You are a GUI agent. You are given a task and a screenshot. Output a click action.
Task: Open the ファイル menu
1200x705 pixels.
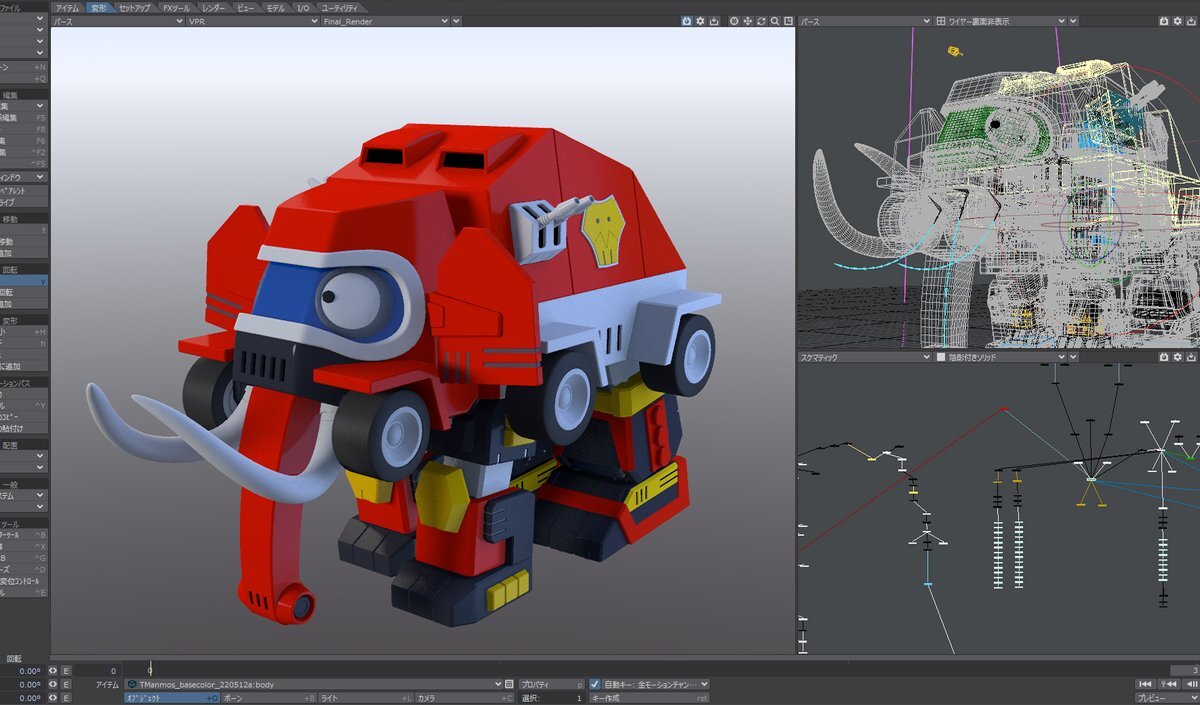(23, 7)
